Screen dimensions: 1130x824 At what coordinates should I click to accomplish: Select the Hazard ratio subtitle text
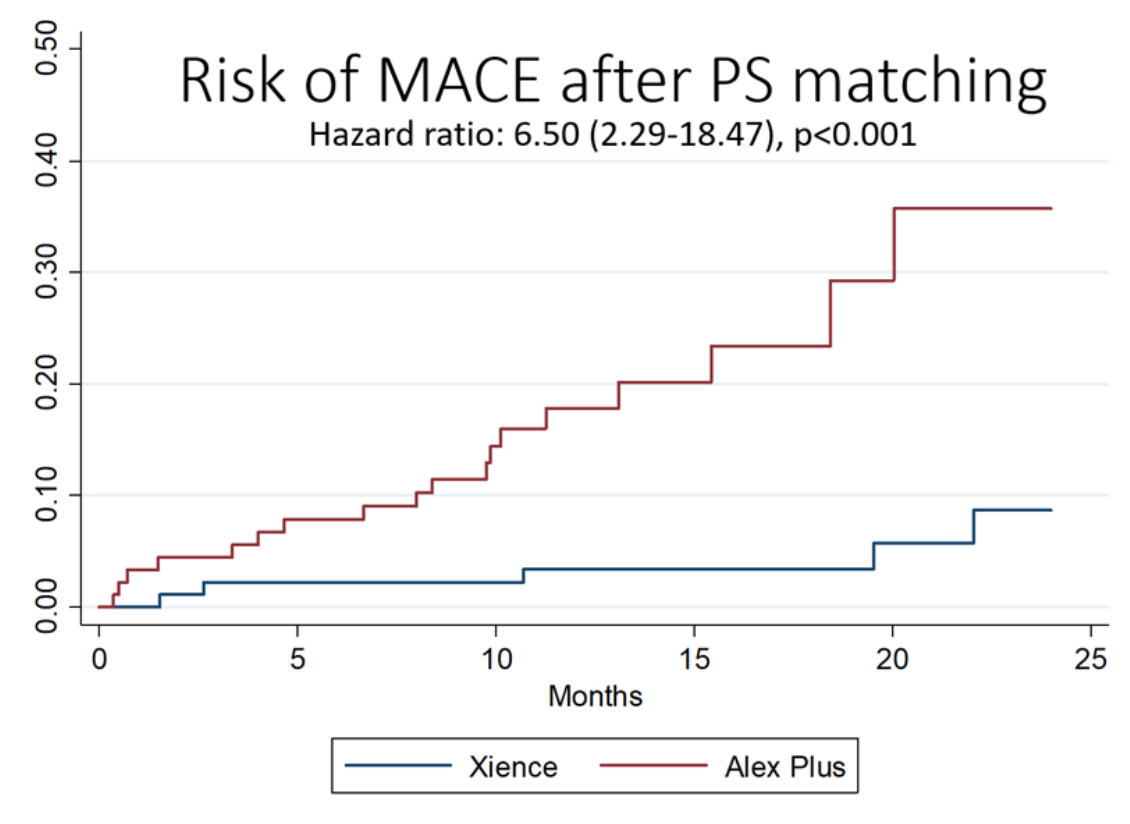(x=612, y=134)
